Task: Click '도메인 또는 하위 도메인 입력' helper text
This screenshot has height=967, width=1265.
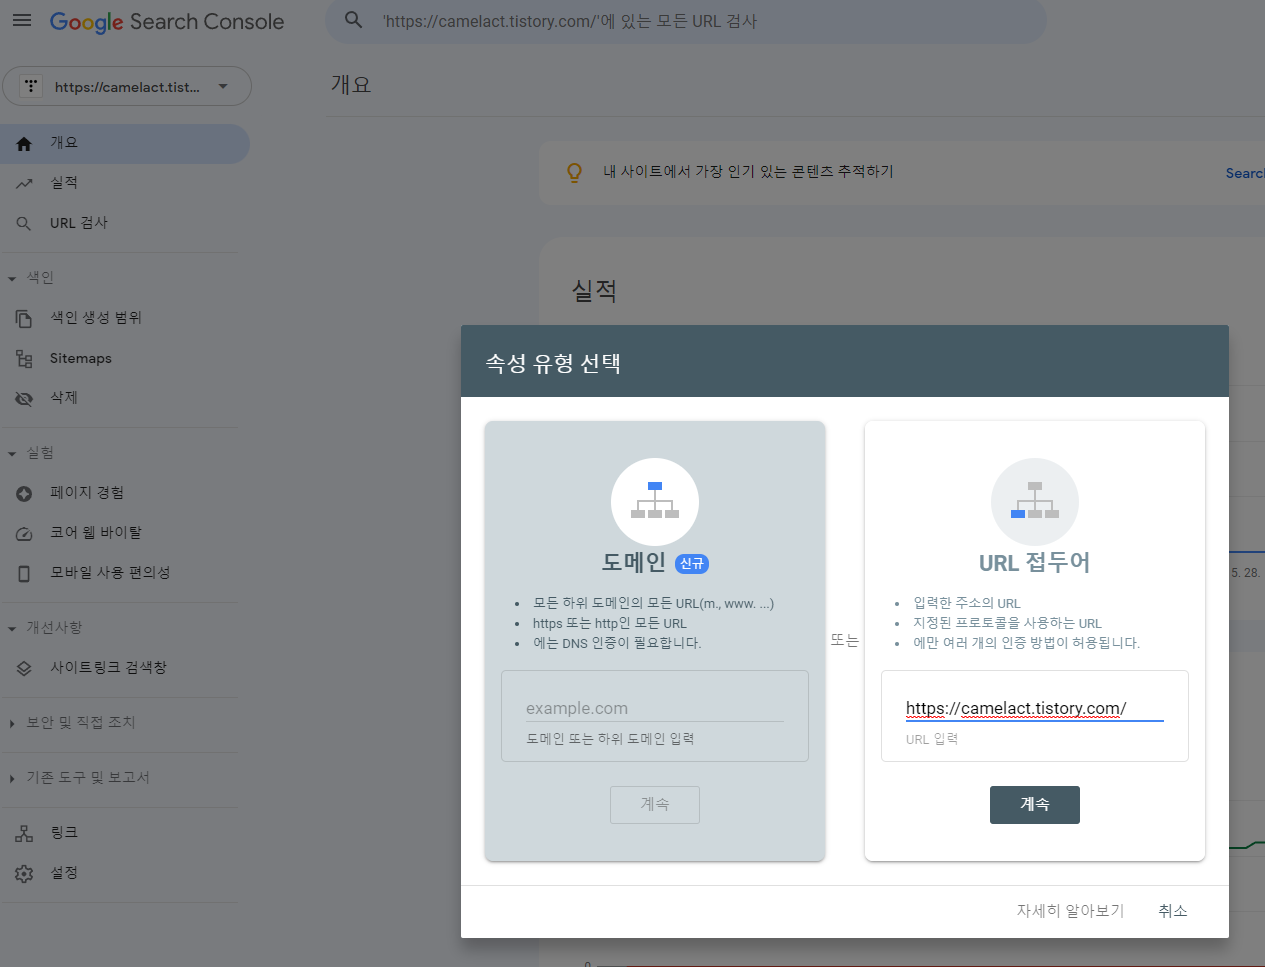Action: (x=610, y=739)
